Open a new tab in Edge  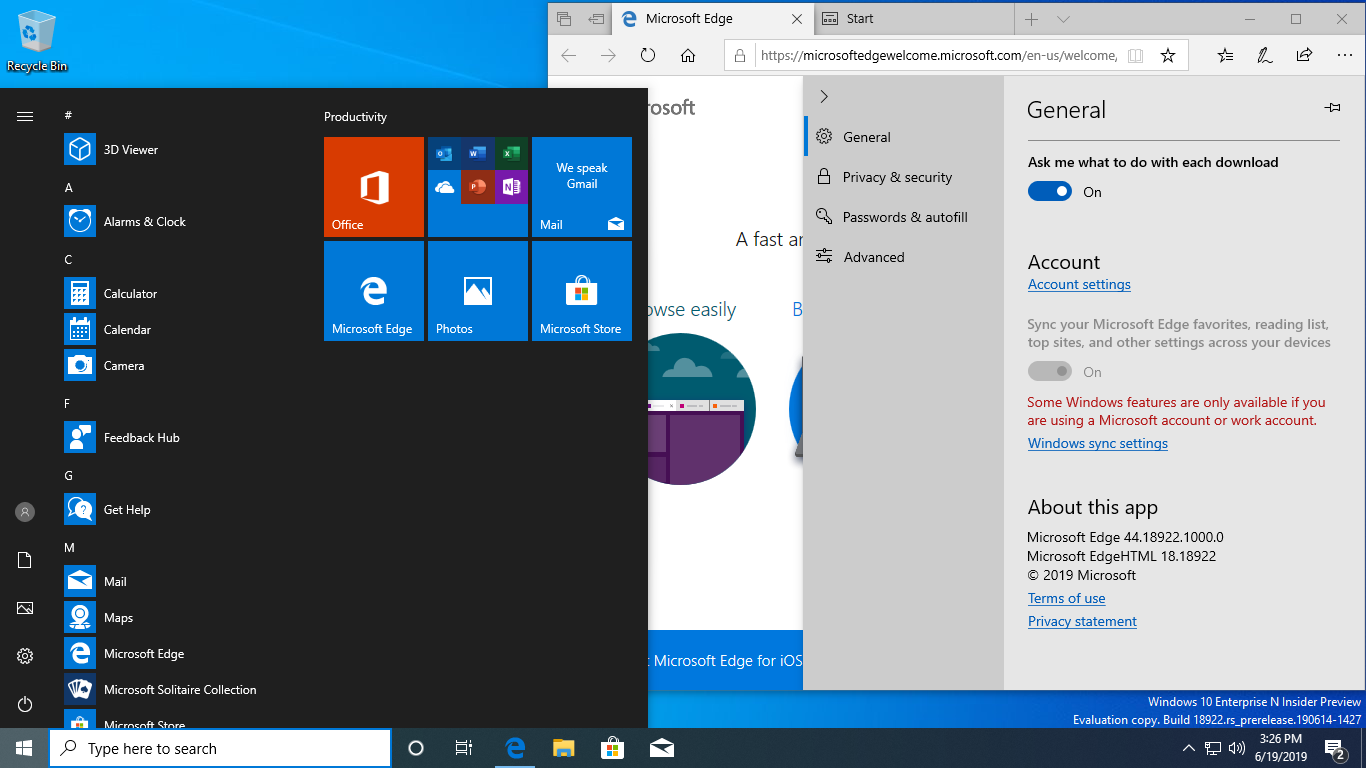pos(1032,19)
